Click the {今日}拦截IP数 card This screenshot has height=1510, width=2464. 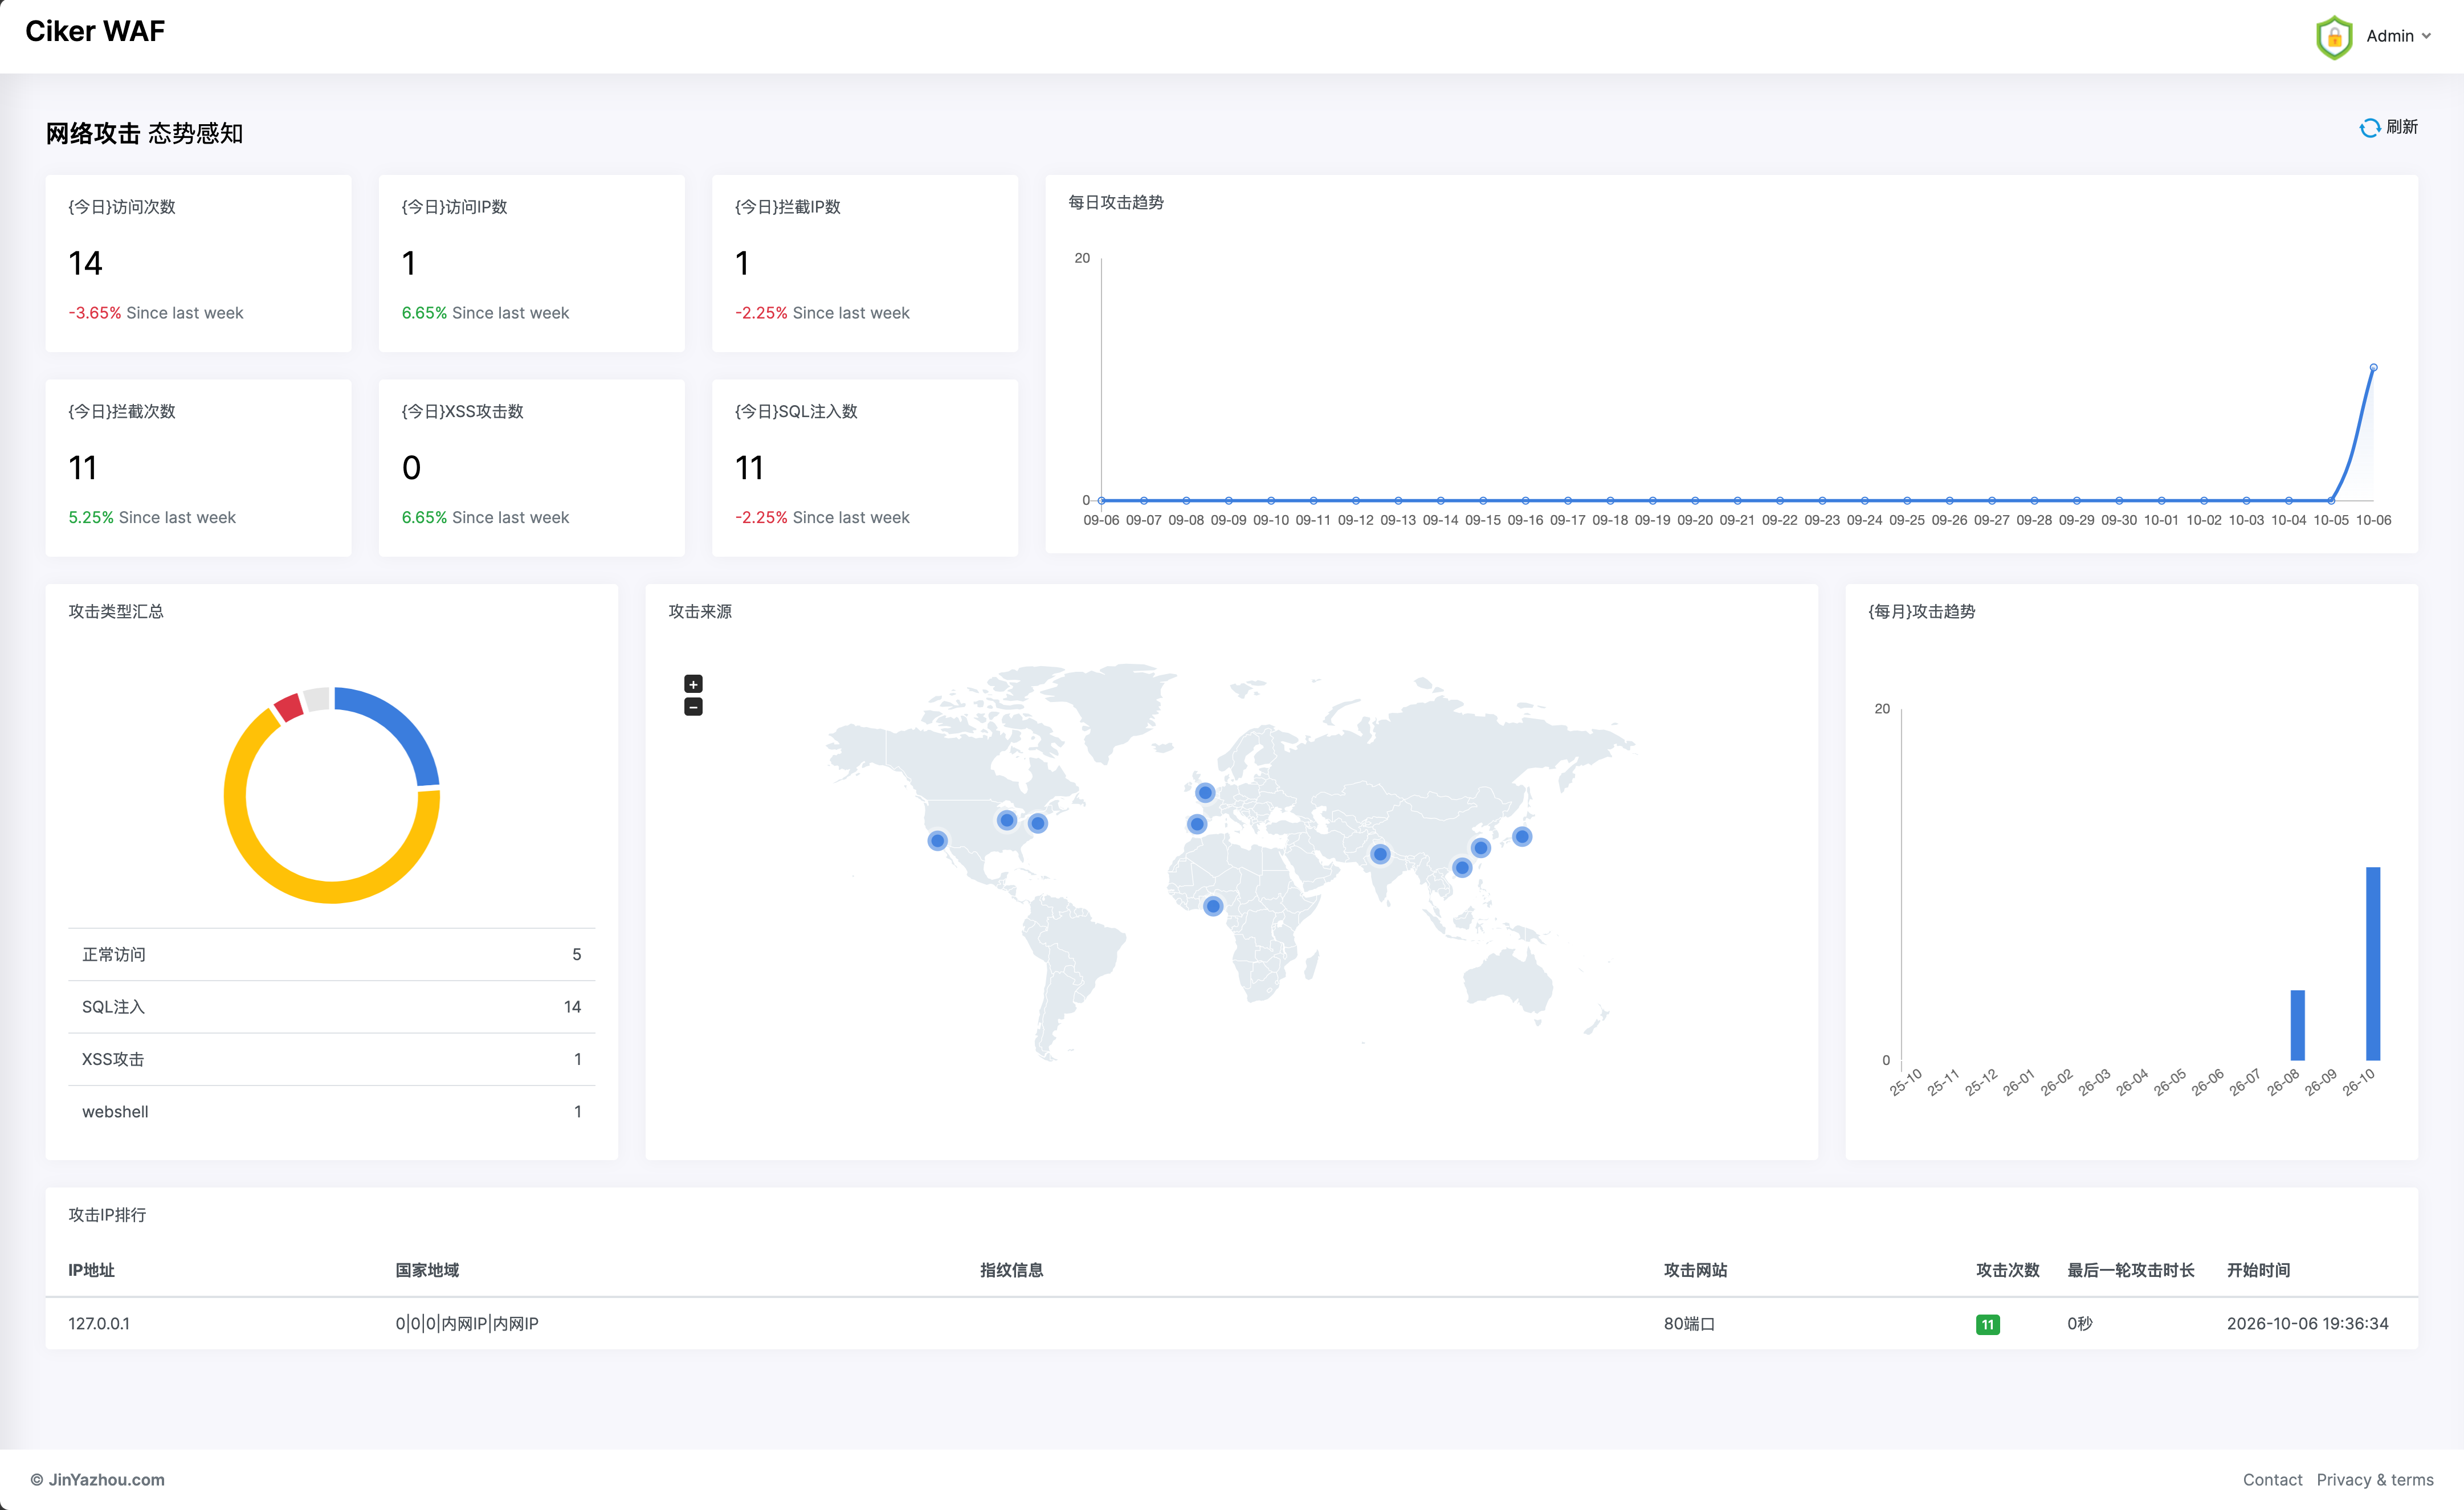coord(864,263)
